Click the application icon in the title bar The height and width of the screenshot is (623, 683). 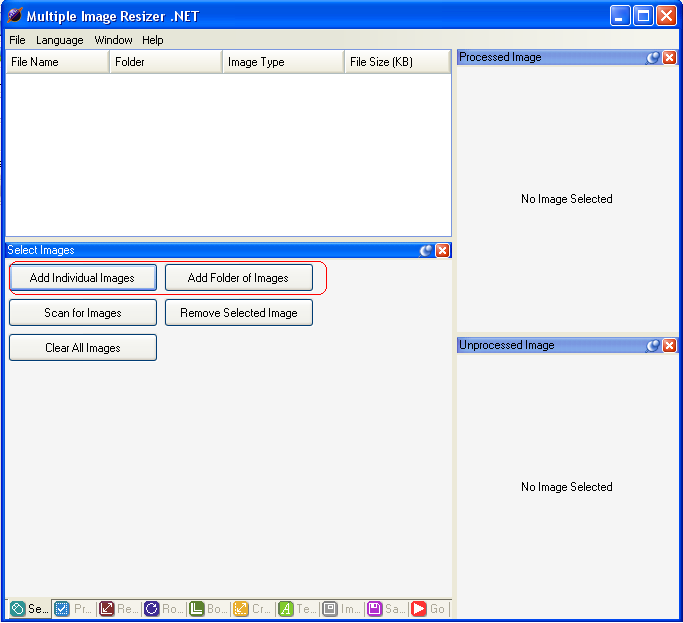pos(14,16)
